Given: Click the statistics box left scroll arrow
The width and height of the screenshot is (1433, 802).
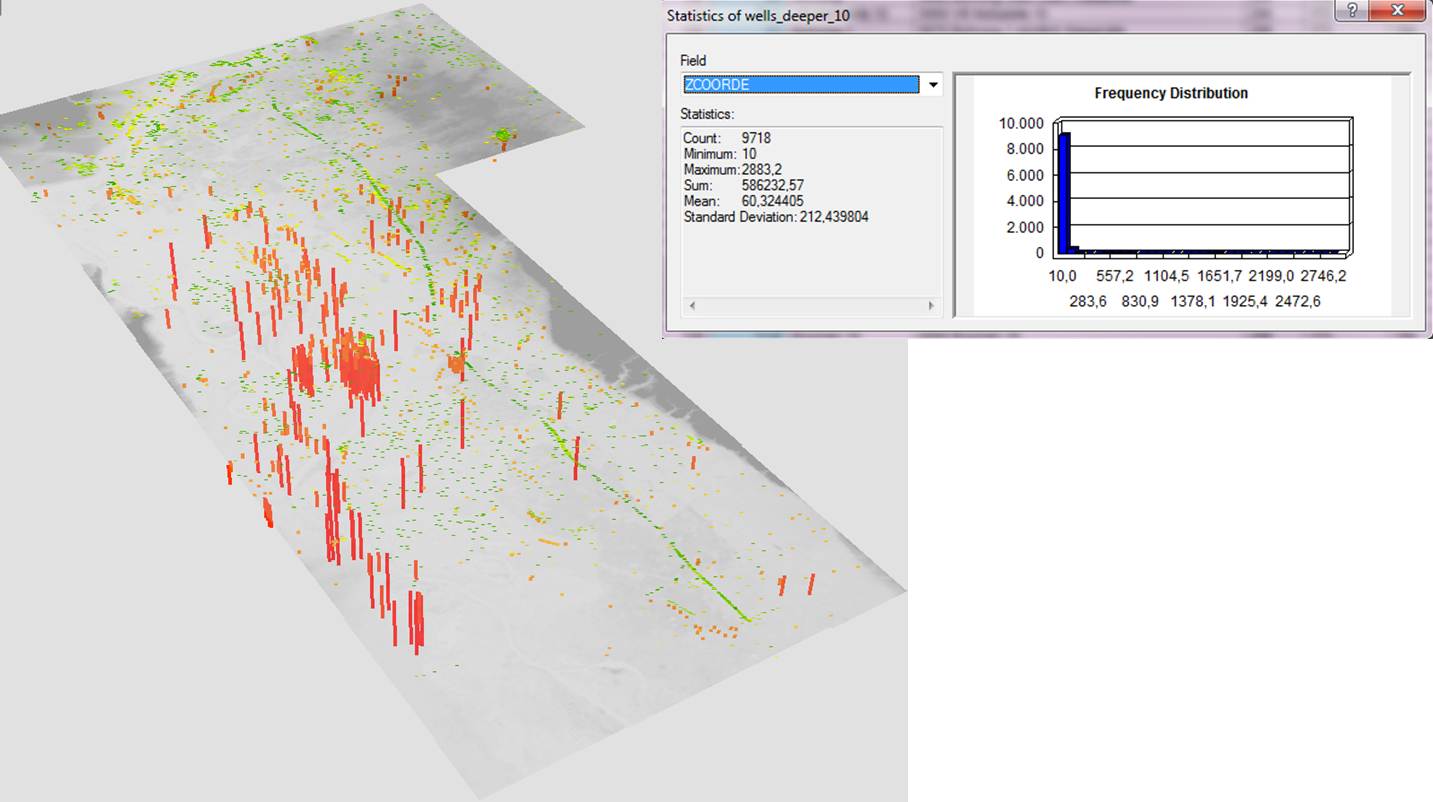Looking at the screenshot, I should (x=690, y=306).
